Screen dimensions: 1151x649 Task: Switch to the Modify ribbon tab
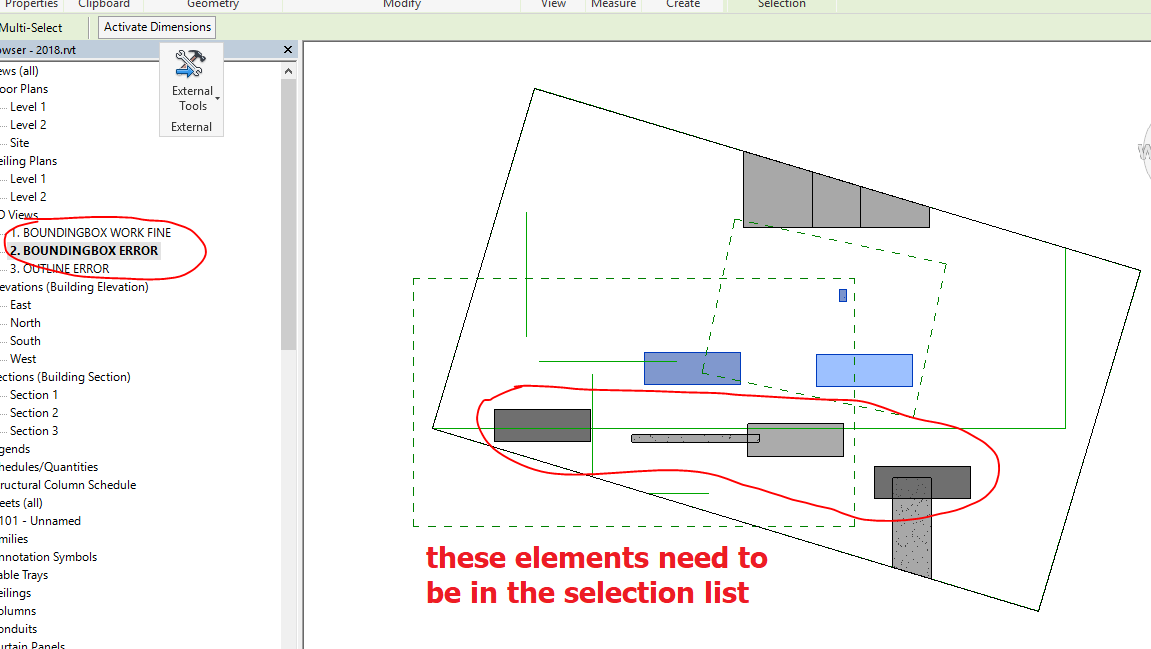[402, 5]
